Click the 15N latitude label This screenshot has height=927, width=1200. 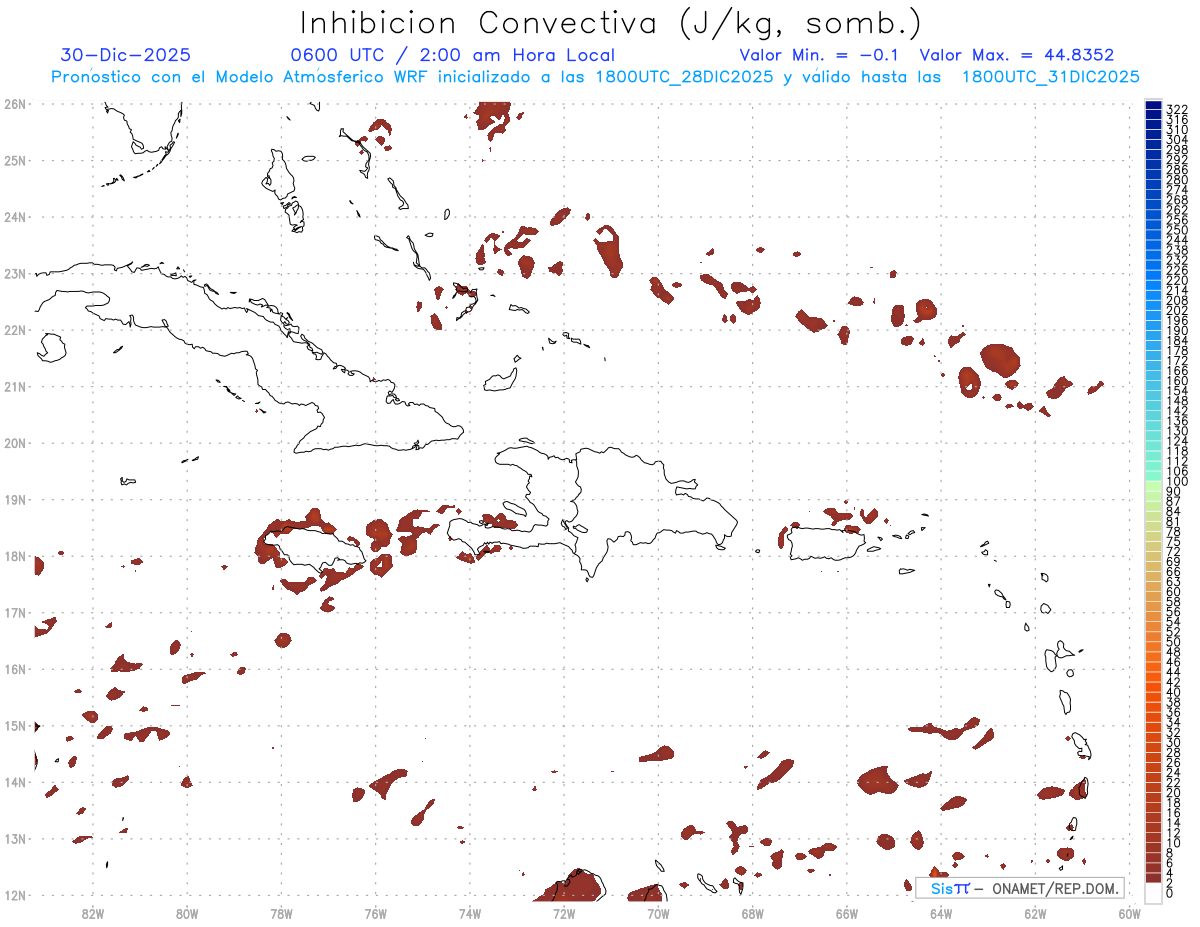[15, 725]
